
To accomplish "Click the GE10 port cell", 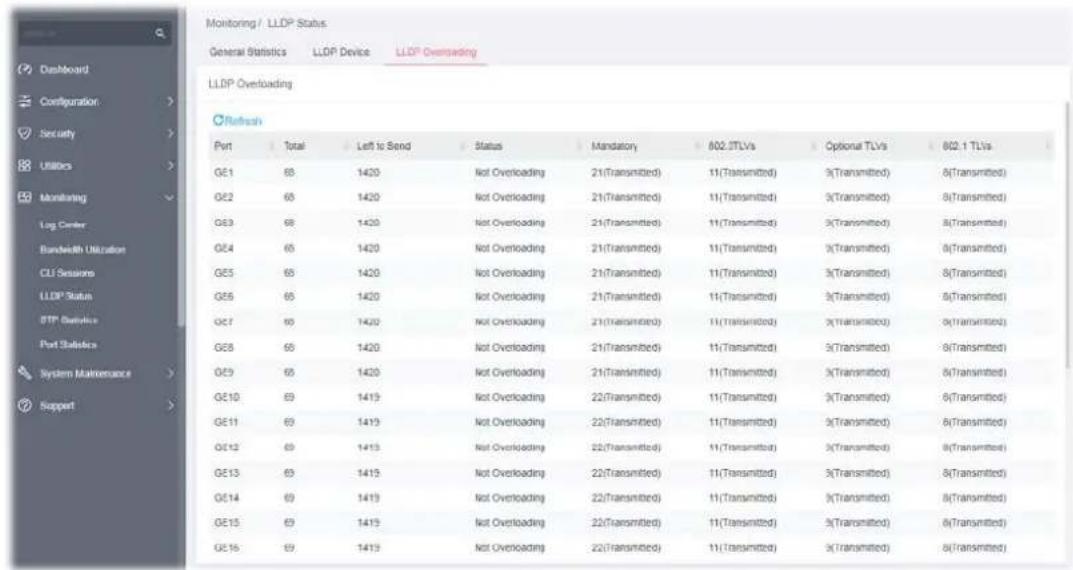I will pyautogui.click(x=227, y=397).
